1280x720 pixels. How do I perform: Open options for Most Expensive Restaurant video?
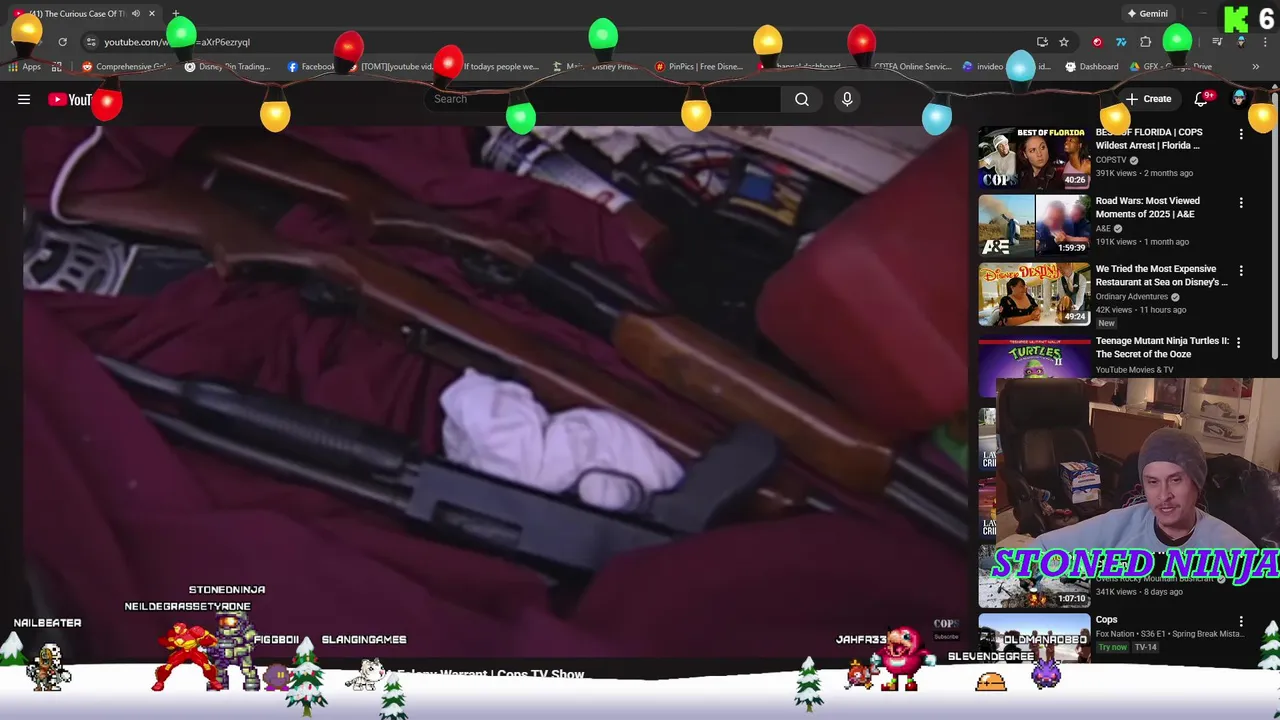(1241, 271)
